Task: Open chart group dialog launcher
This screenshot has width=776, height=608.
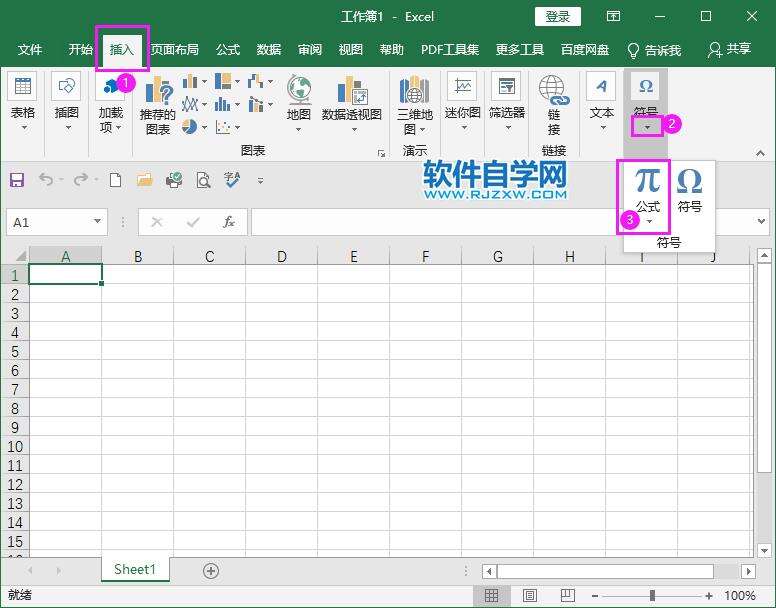Action: pyautogui.click(x=381, y=153)
